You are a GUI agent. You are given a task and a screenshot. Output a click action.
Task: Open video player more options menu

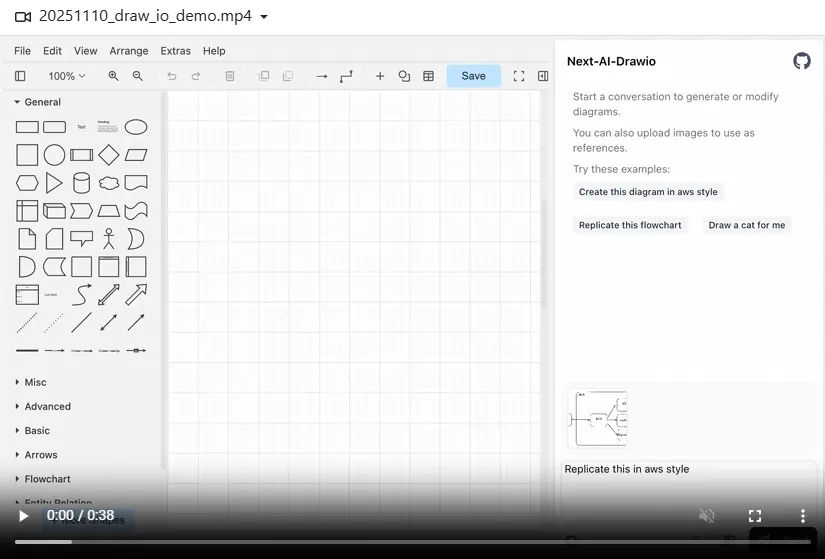tap(802, 516)
